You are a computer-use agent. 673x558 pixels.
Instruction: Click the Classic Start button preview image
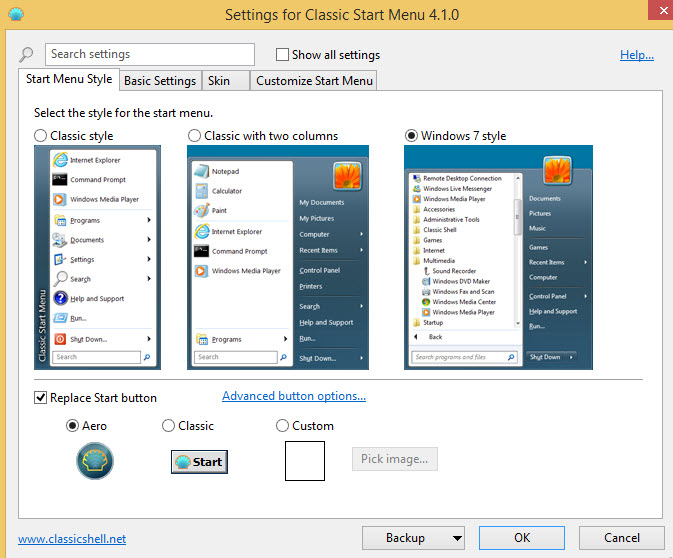[x=199, y=462]
